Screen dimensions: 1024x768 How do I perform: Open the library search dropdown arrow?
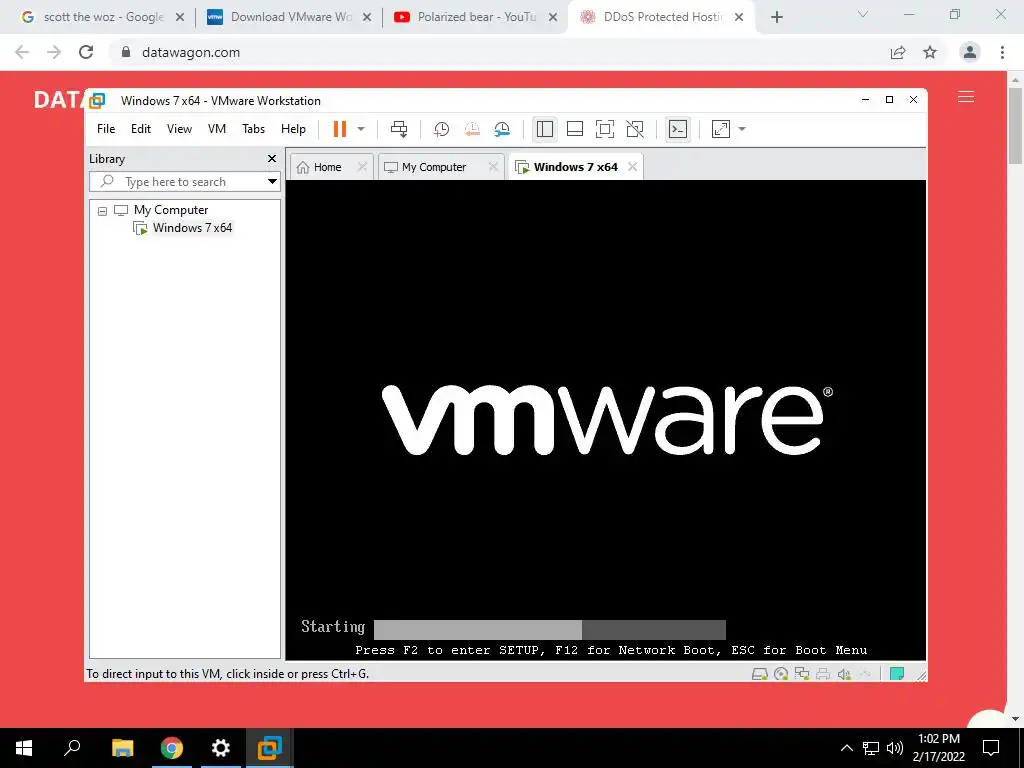272,182
